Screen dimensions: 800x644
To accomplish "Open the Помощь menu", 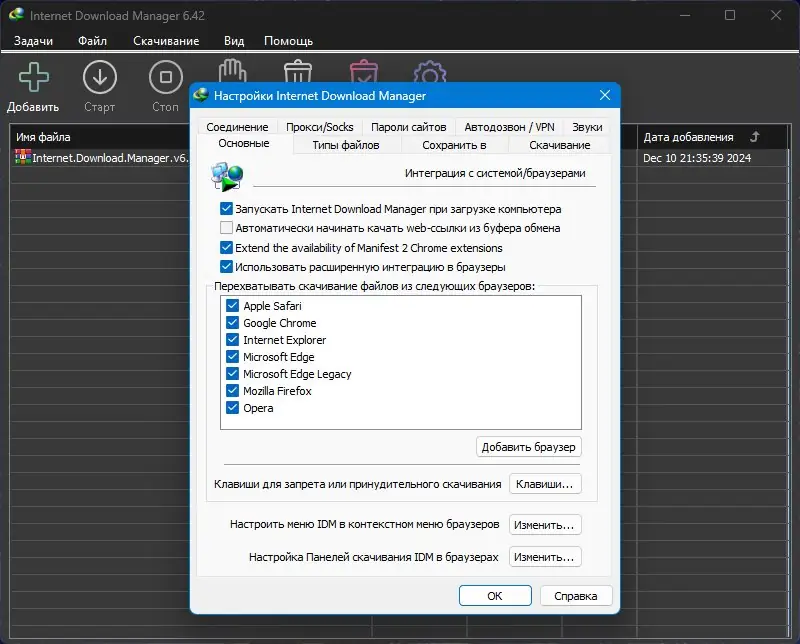I will pos(288,41).
